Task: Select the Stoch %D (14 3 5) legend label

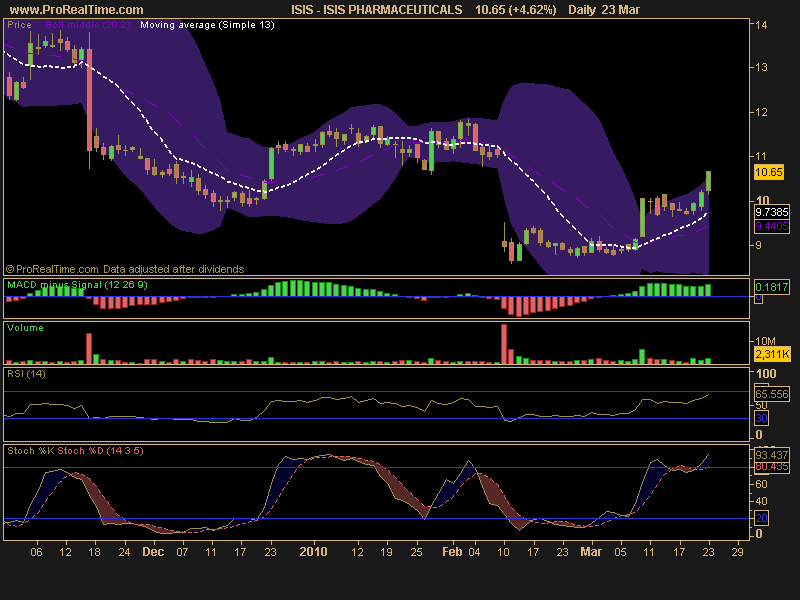Action: tap(101, 451)
